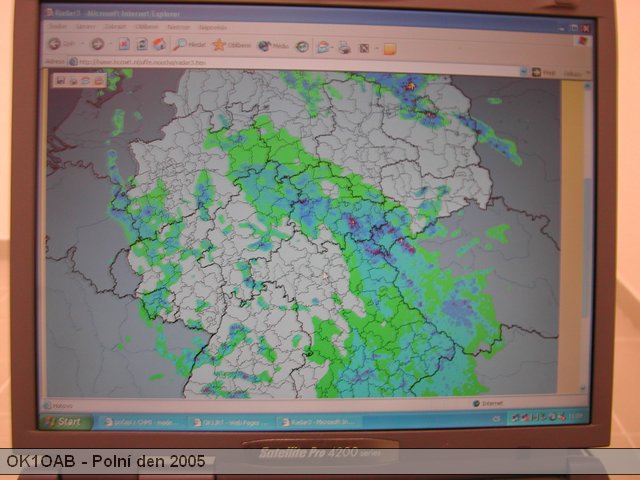Open the Windows Start menu
The image size is (640, 480).
click(66, 422)
